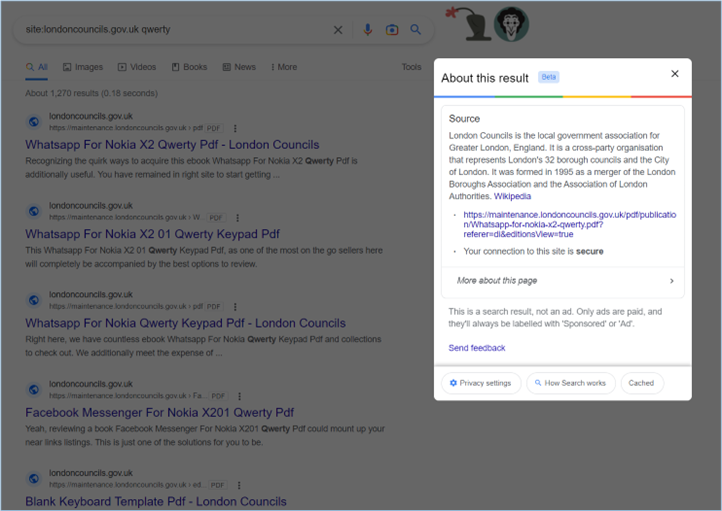Click the camera image search icon
Image resolution: width=722 pixels, height=511 pixels.
pos(392,30)
